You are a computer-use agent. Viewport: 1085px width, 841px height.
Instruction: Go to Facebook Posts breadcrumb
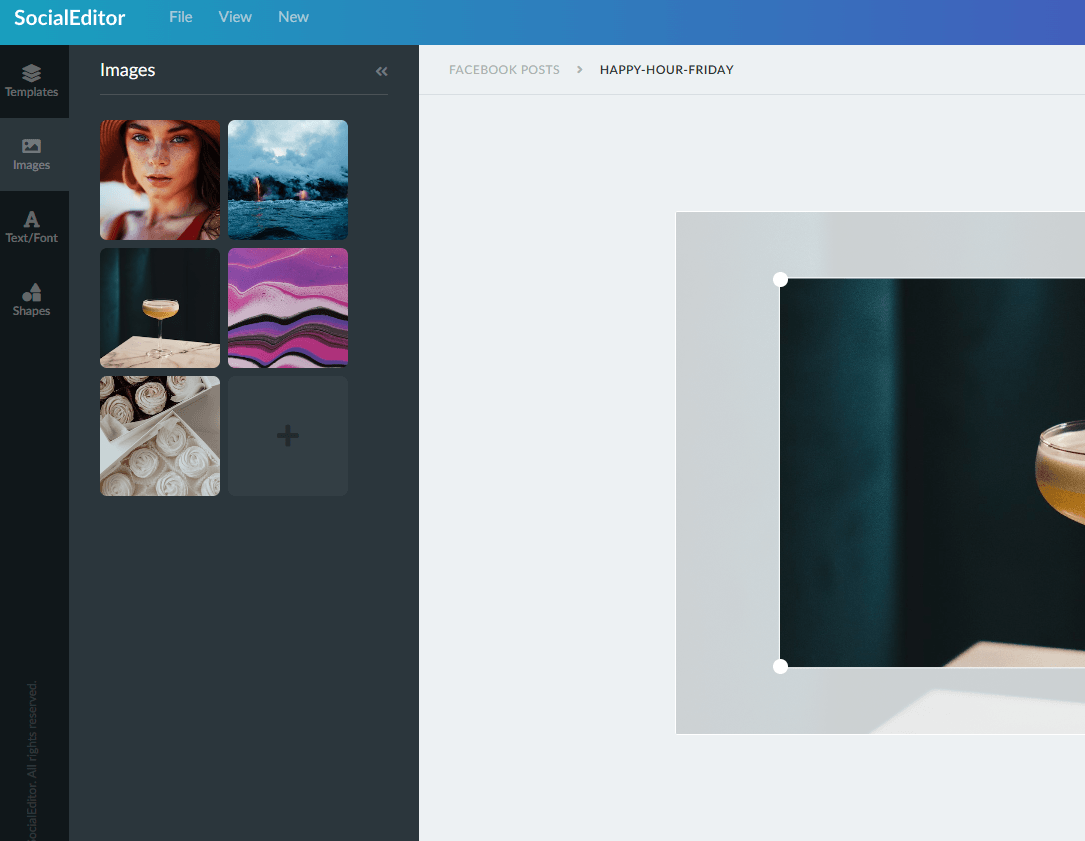504,70
